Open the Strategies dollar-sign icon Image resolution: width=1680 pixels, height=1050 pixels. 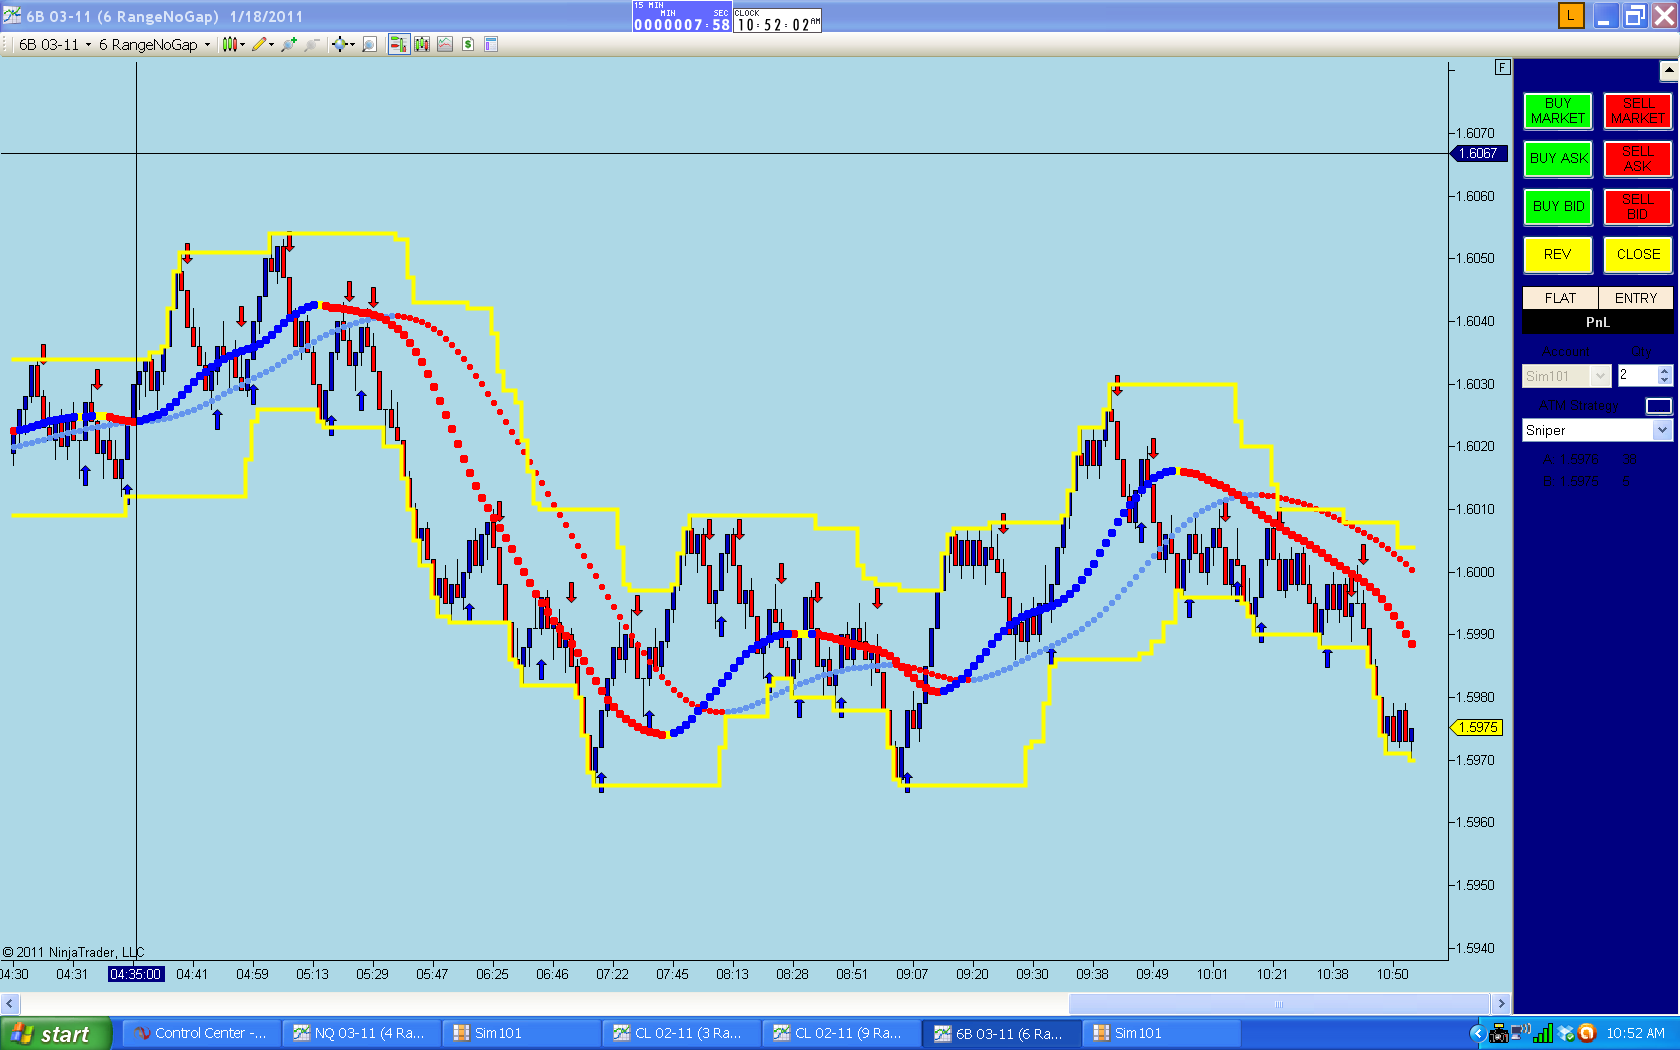(468, 44)
